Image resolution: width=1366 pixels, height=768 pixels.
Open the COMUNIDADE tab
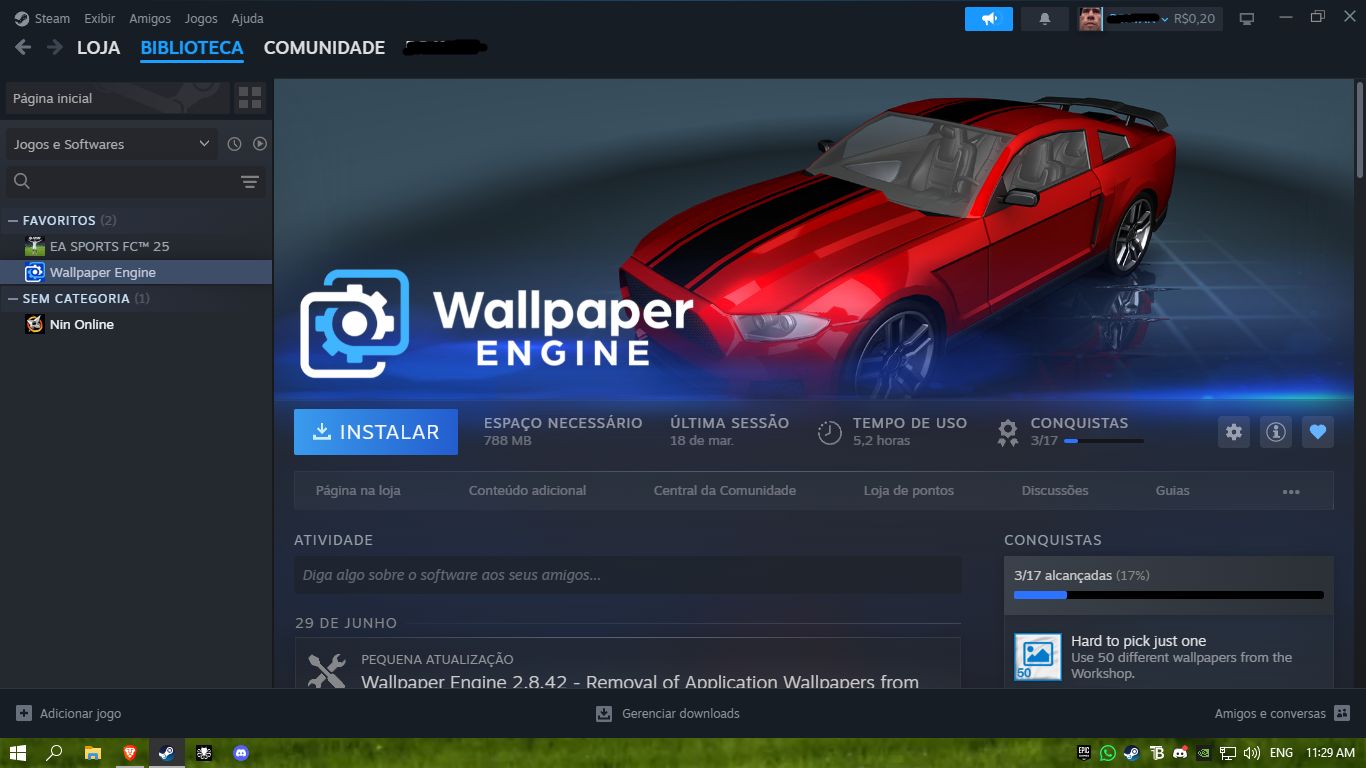click(x=324, y=47)
